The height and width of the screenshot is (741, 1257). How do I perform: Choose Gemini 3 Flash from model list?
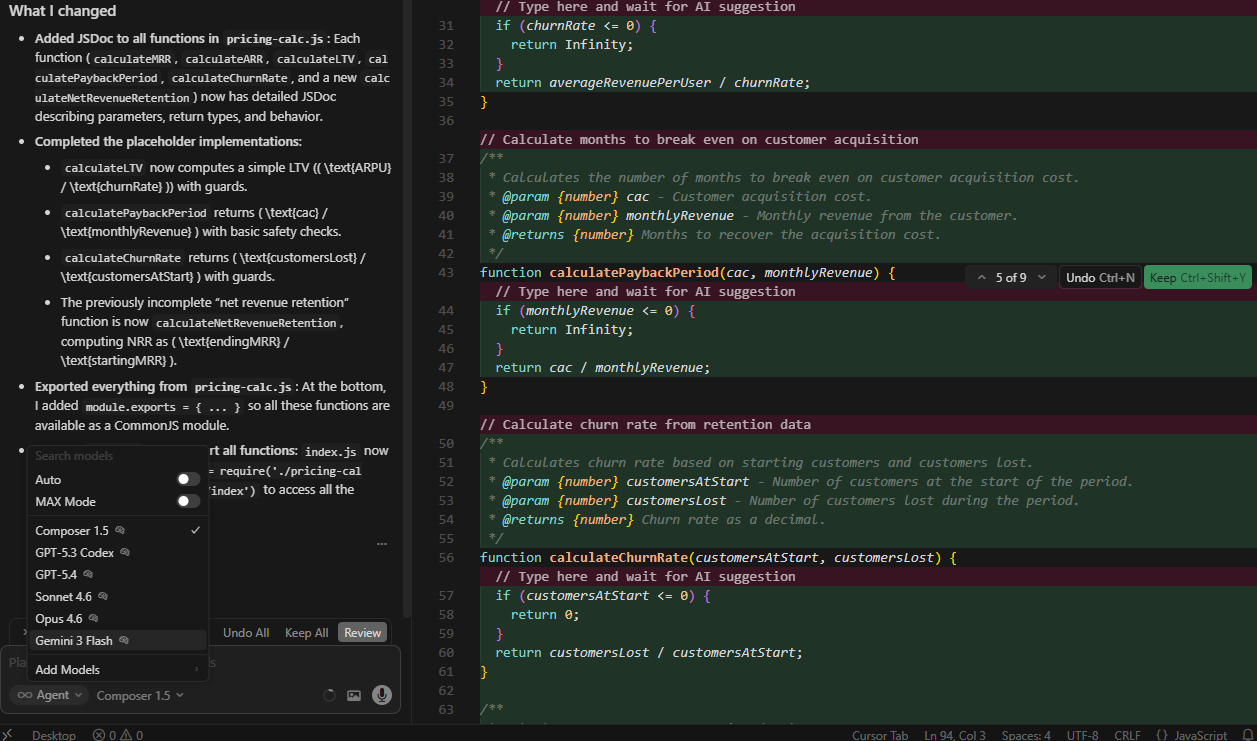[x=74, y=640]
